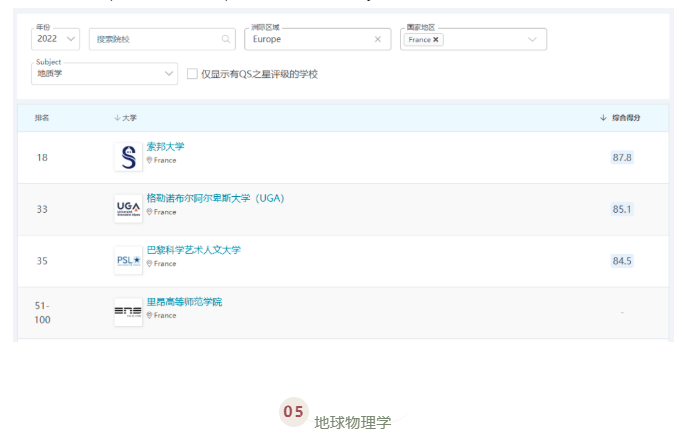The image size is (698, 439).
Task: Open the 里昂高等师范学院 link
Action: 184,302
